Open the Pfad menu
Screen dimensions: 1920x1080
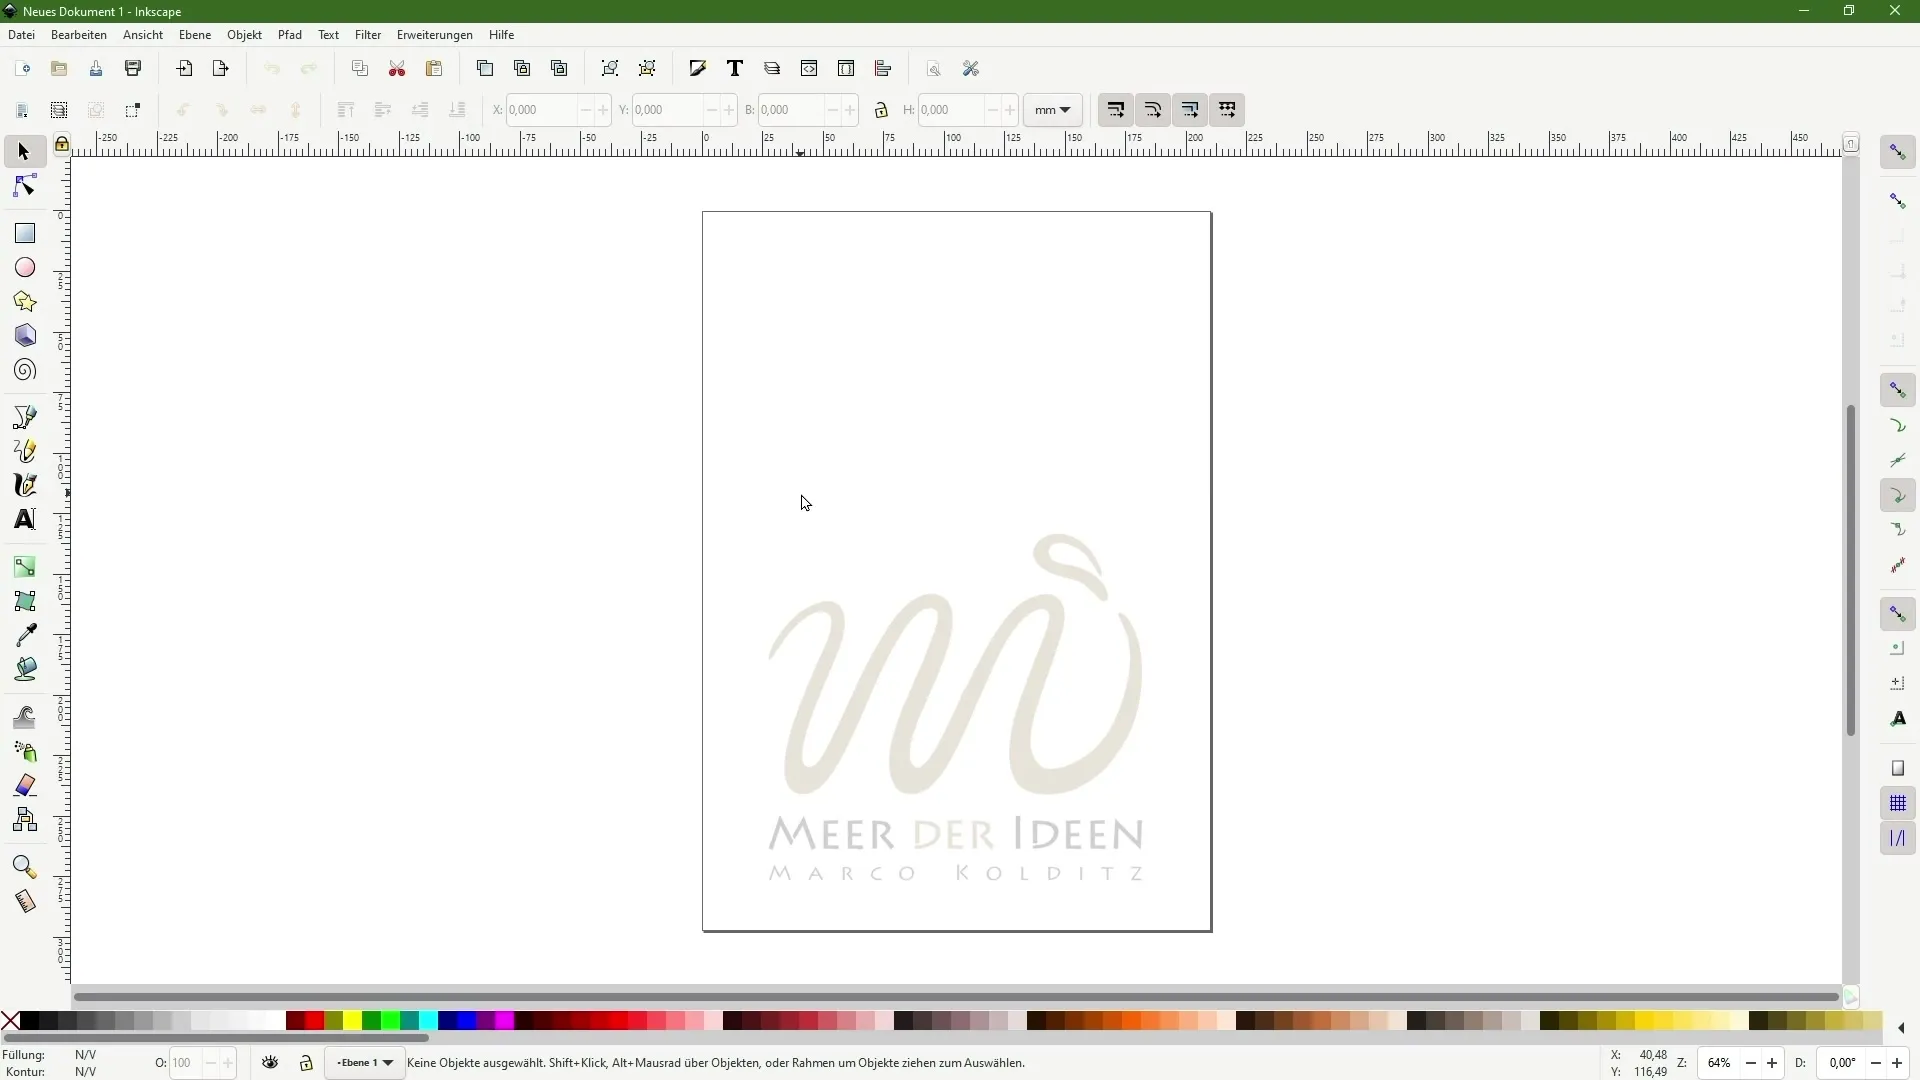pos(290,35)
